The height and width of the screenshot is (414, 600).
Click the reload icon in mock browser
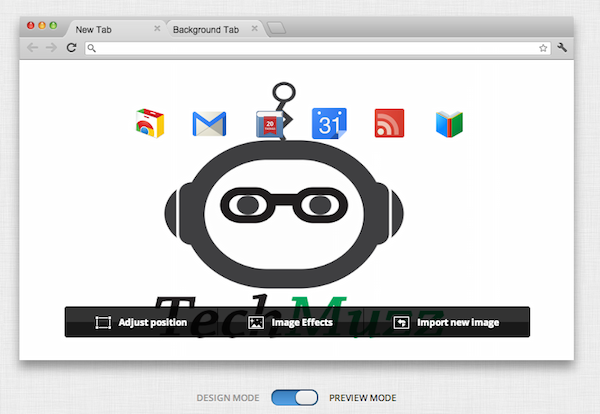[71, 48]
